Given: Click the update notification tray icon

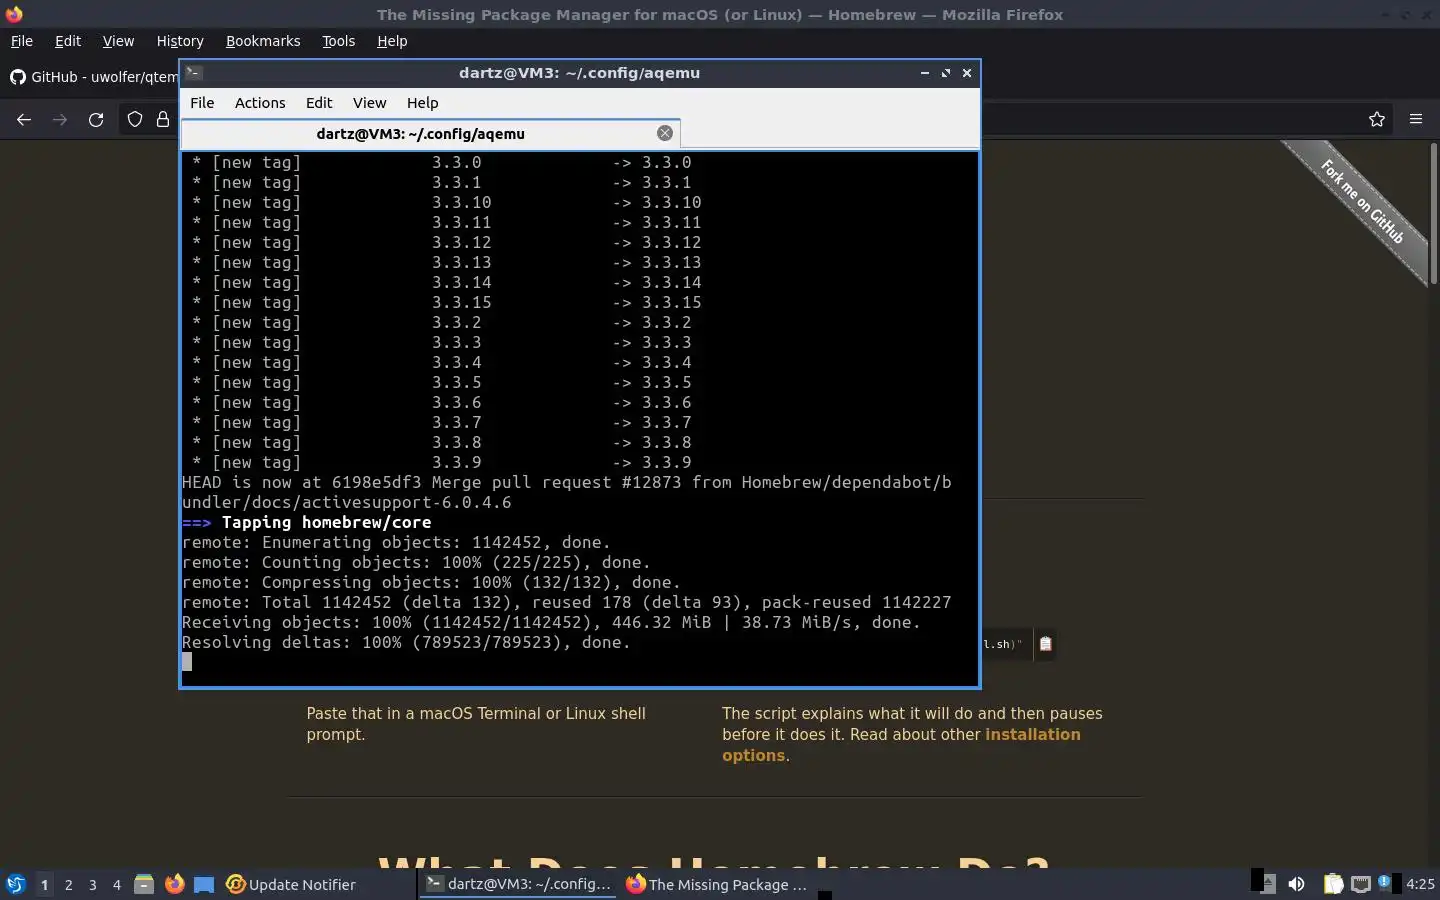Looking at the screenshot, I should (1385, 882).
